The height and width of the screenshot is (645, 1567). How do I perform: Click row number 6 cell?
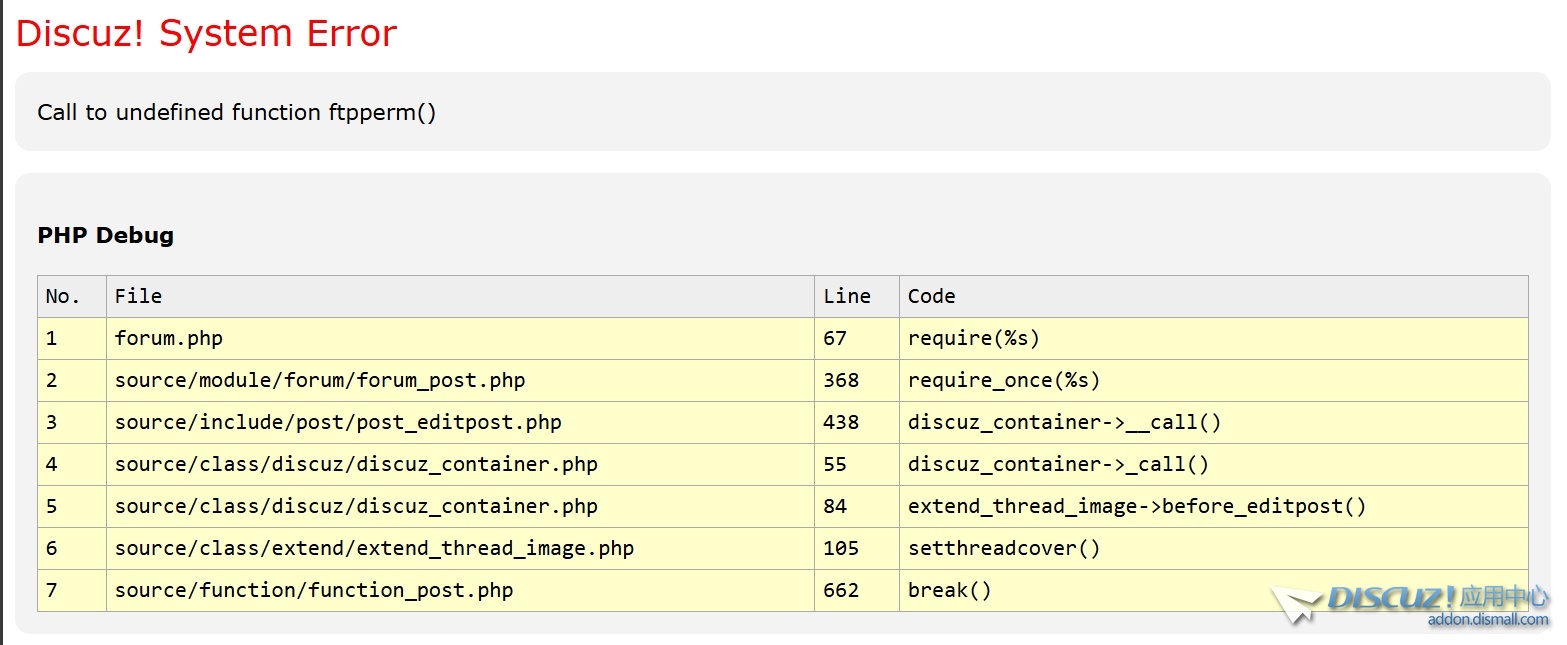pyautogui.click(x=72, y=549)
